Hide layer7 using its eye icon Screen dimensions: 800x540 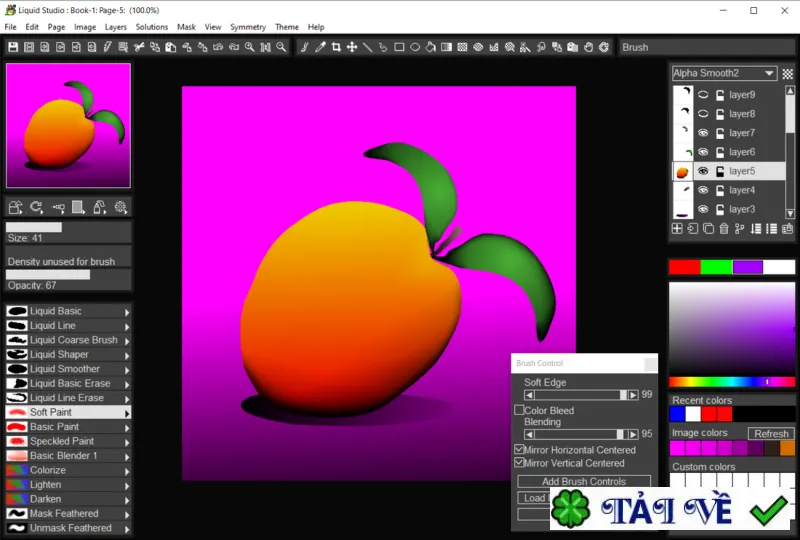point(703,133)
